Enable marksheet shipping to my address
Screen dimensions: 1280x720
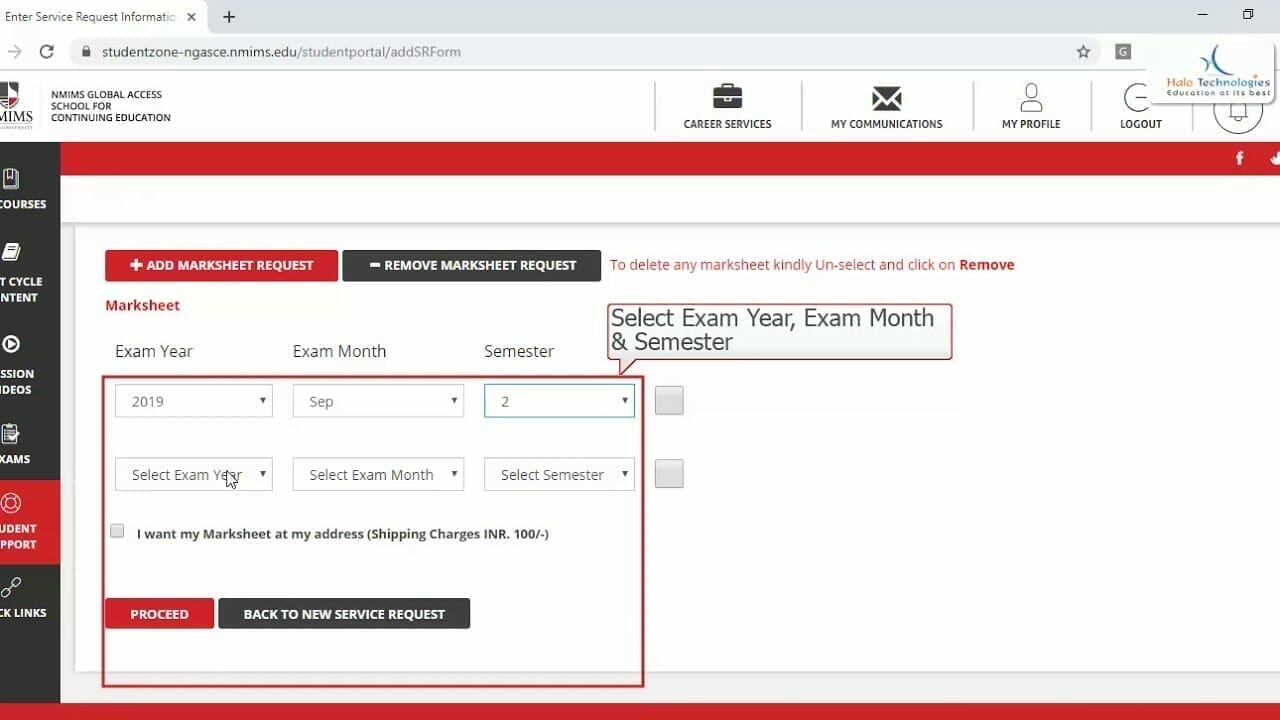click(117, 530)
